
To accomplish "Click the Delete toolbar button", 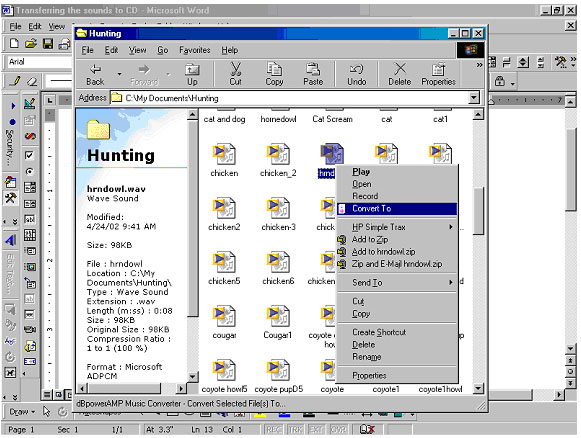I will click(x=399, y=74).
